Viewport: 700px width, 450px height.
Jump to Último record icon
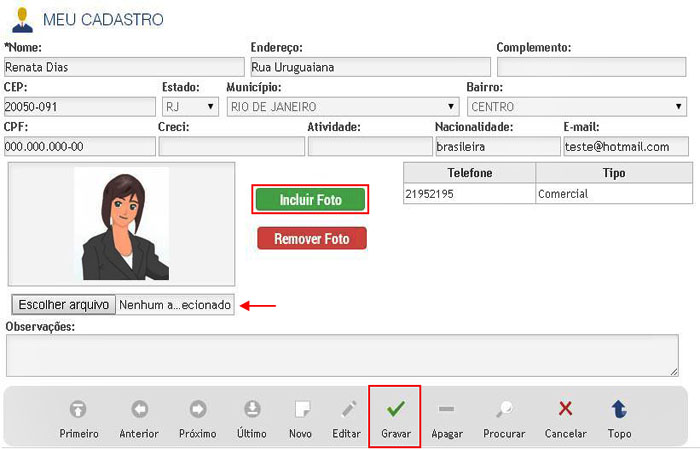(x=253, y=409)
